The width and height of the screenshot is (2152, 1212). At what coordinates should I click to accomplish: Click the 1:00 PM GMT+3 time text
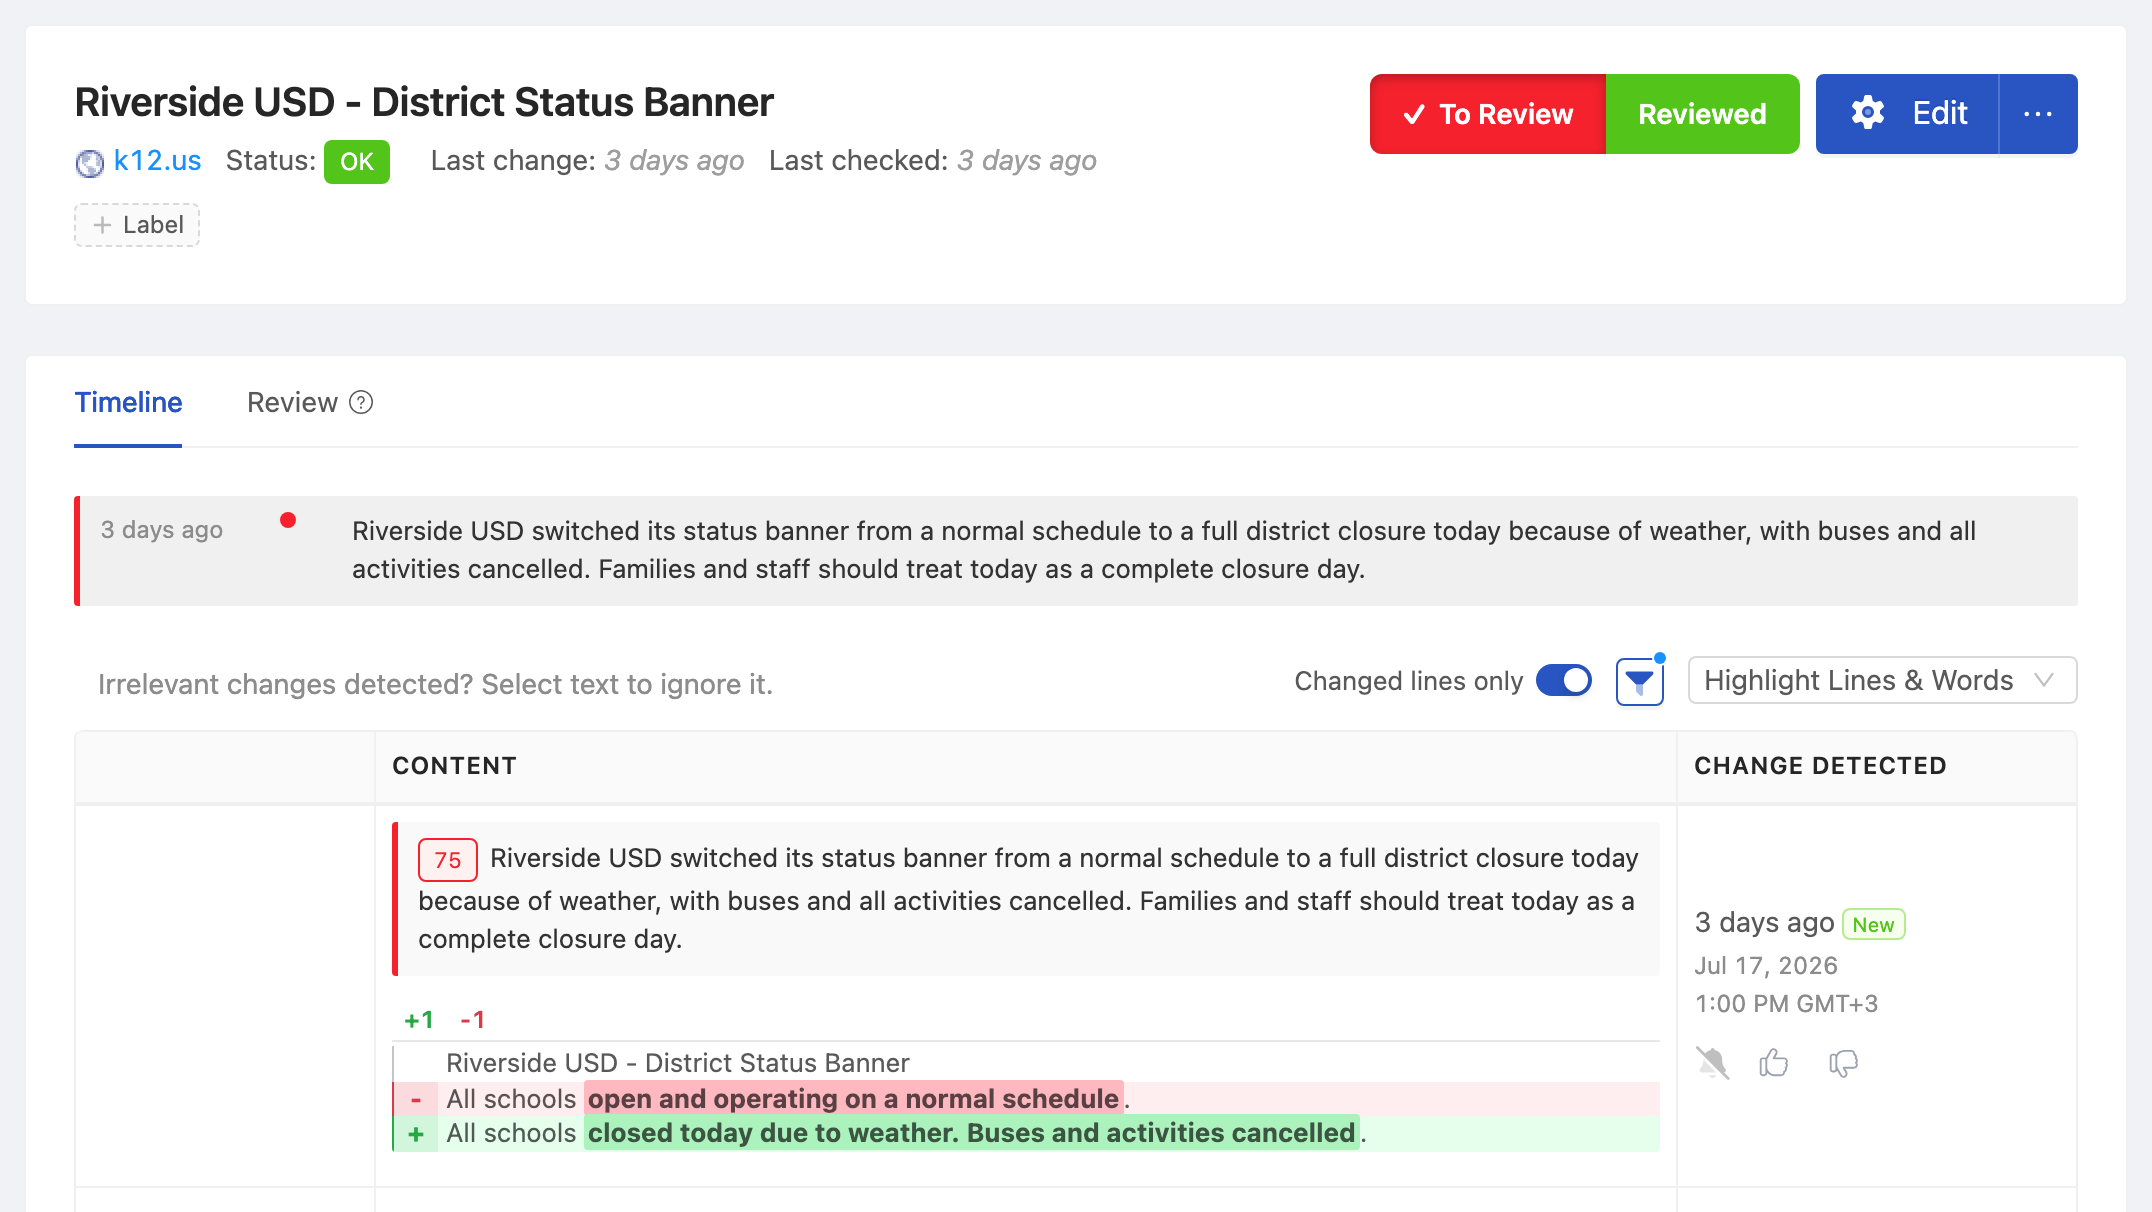[x=1786, y=1003]
